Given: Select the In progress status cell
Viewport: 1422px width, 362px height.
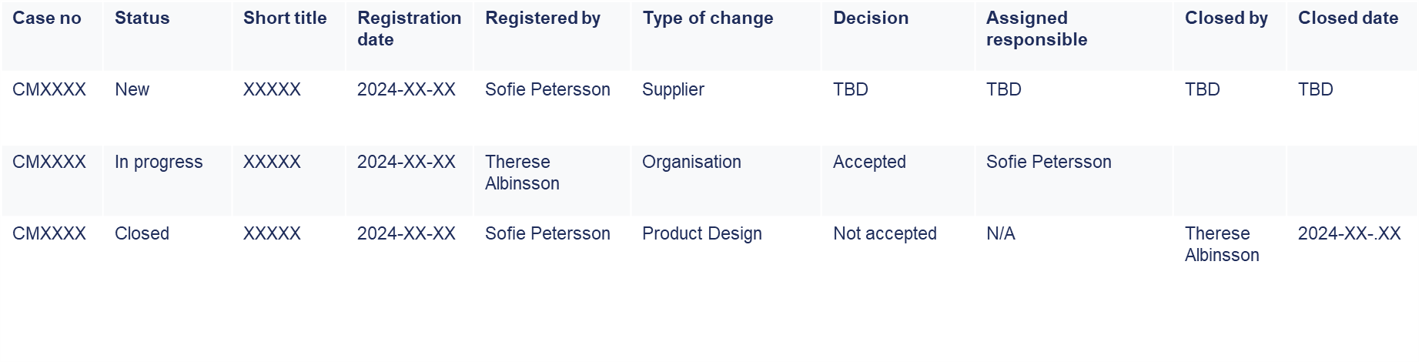Looking at the screenshot, I should click(x=158, y=162).
